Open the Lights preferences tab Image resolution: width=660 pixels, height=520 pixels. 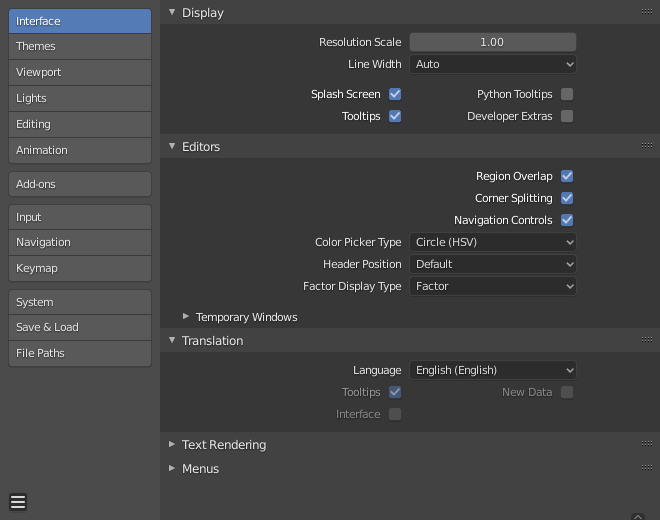pos(80,99)
